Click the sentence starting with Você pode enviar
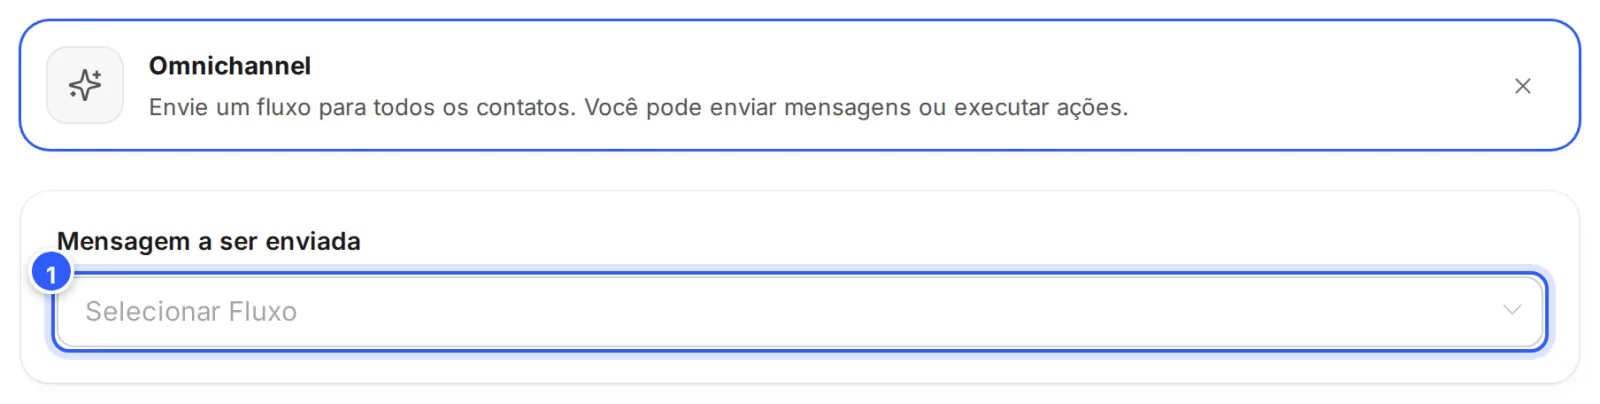This screenshot has height=404, width=1600. pos(856,107)
